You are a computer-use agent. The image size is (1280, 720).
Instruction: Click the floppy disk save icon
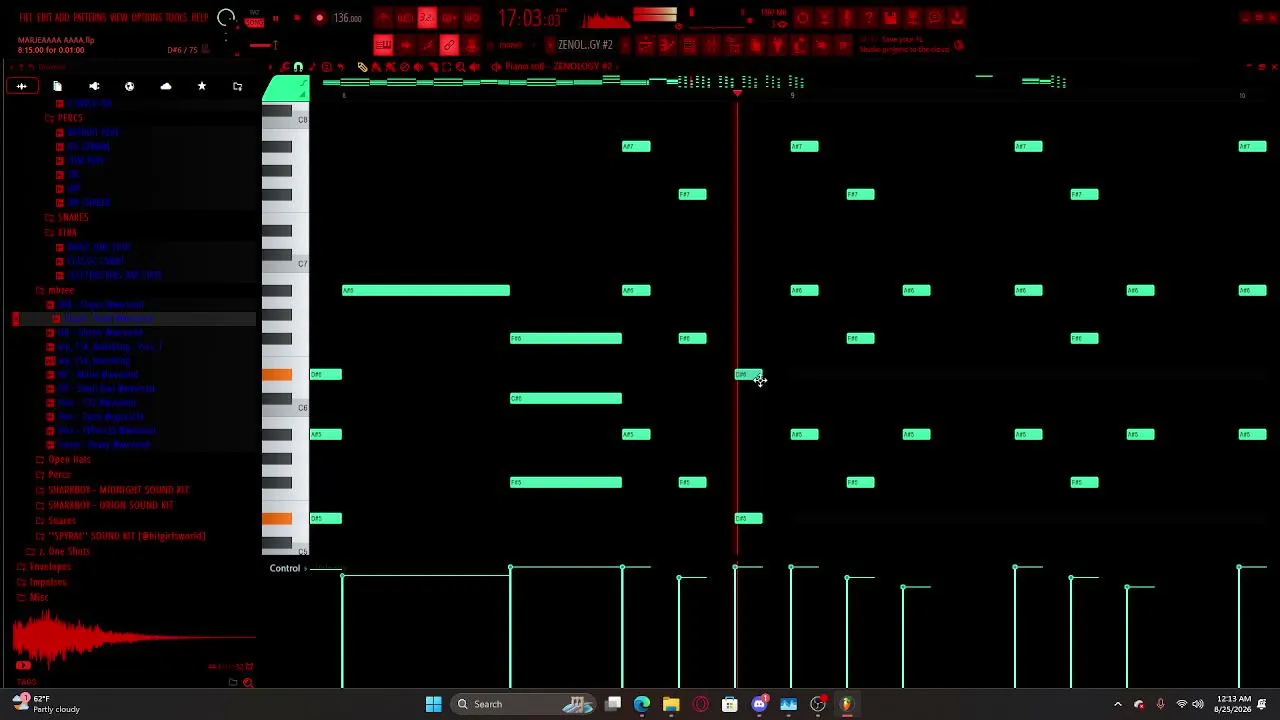(890, 18)
